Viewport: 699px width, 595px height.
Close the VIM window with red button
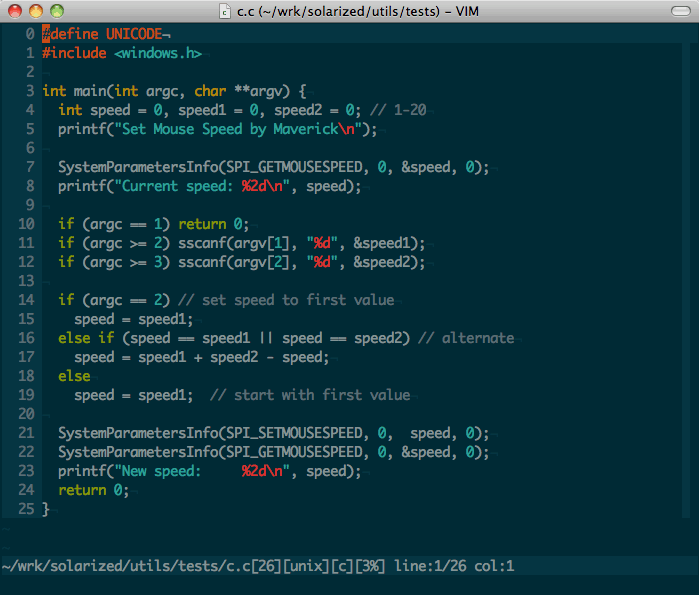point(16,11)
